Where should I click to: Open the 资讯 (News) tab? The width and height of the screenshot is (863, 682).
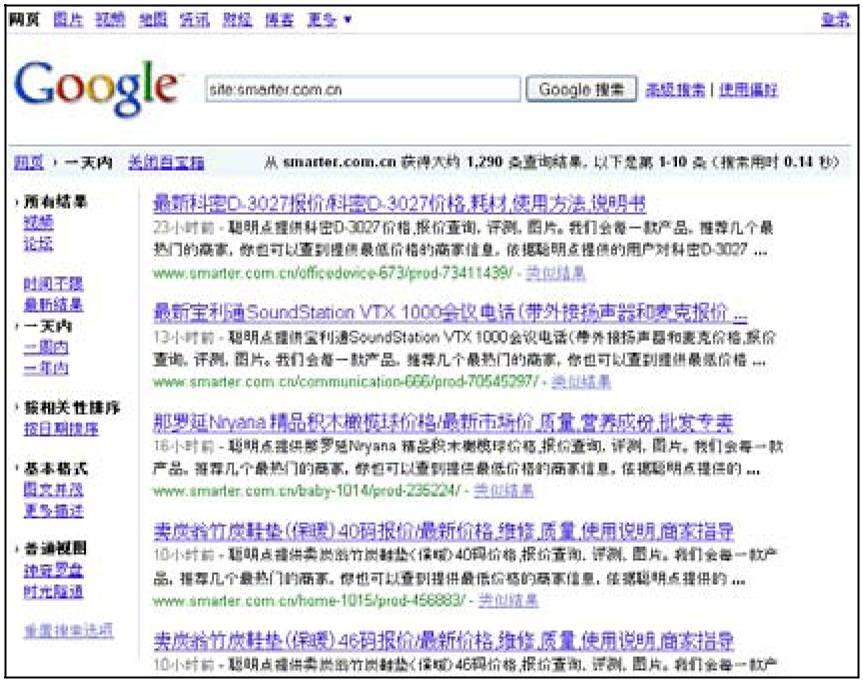tap(195, 20)
